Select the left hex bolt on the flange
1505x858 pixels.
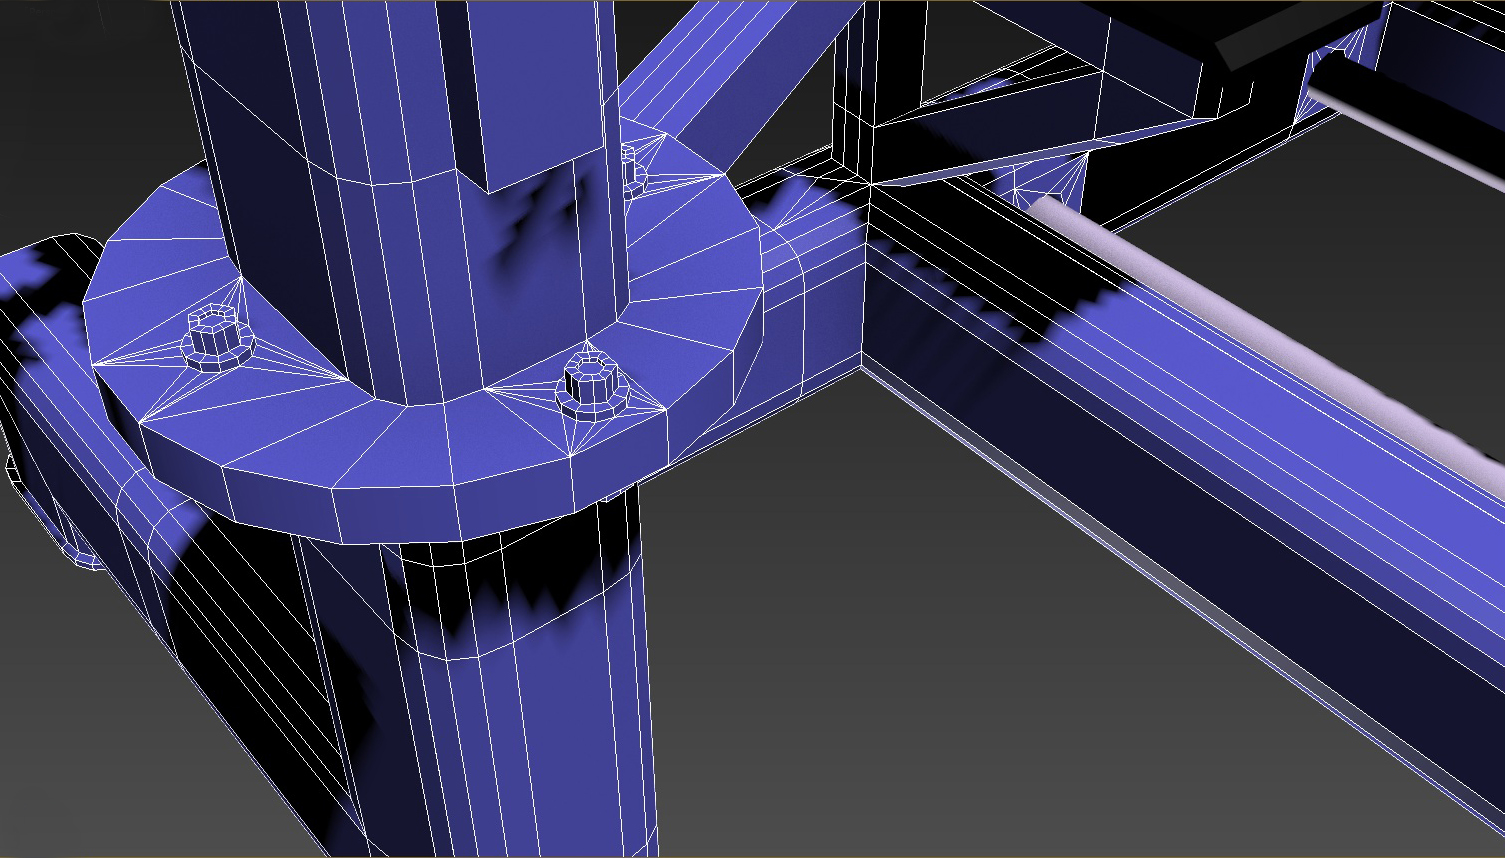point(214,340)
